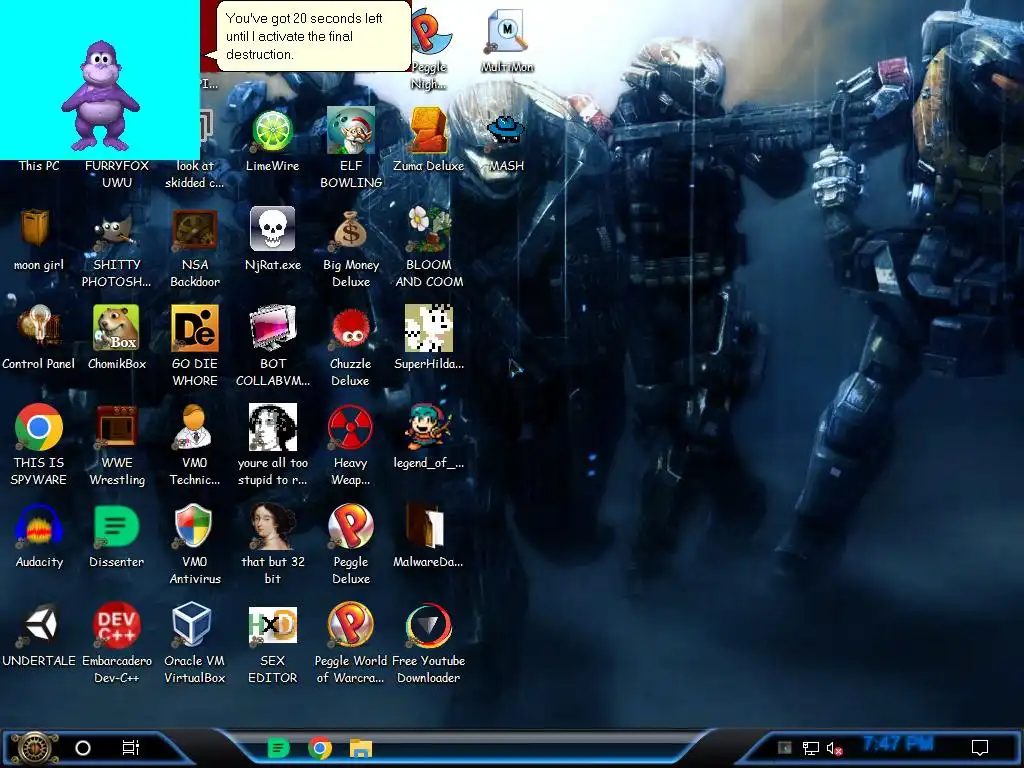The width and height of the screenshot is (1024, 768).
Task: Select the GO DIE WHORE icon
Action: (x=195, y=328)
